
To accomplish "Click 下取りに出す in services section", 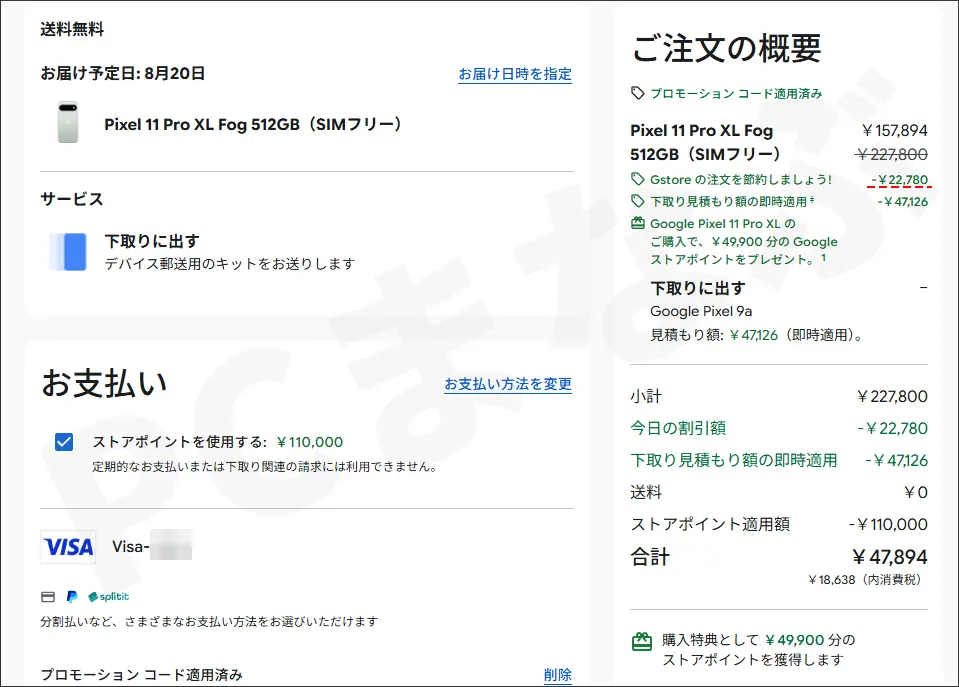I will pyautogui.click(x=152, y=241).
